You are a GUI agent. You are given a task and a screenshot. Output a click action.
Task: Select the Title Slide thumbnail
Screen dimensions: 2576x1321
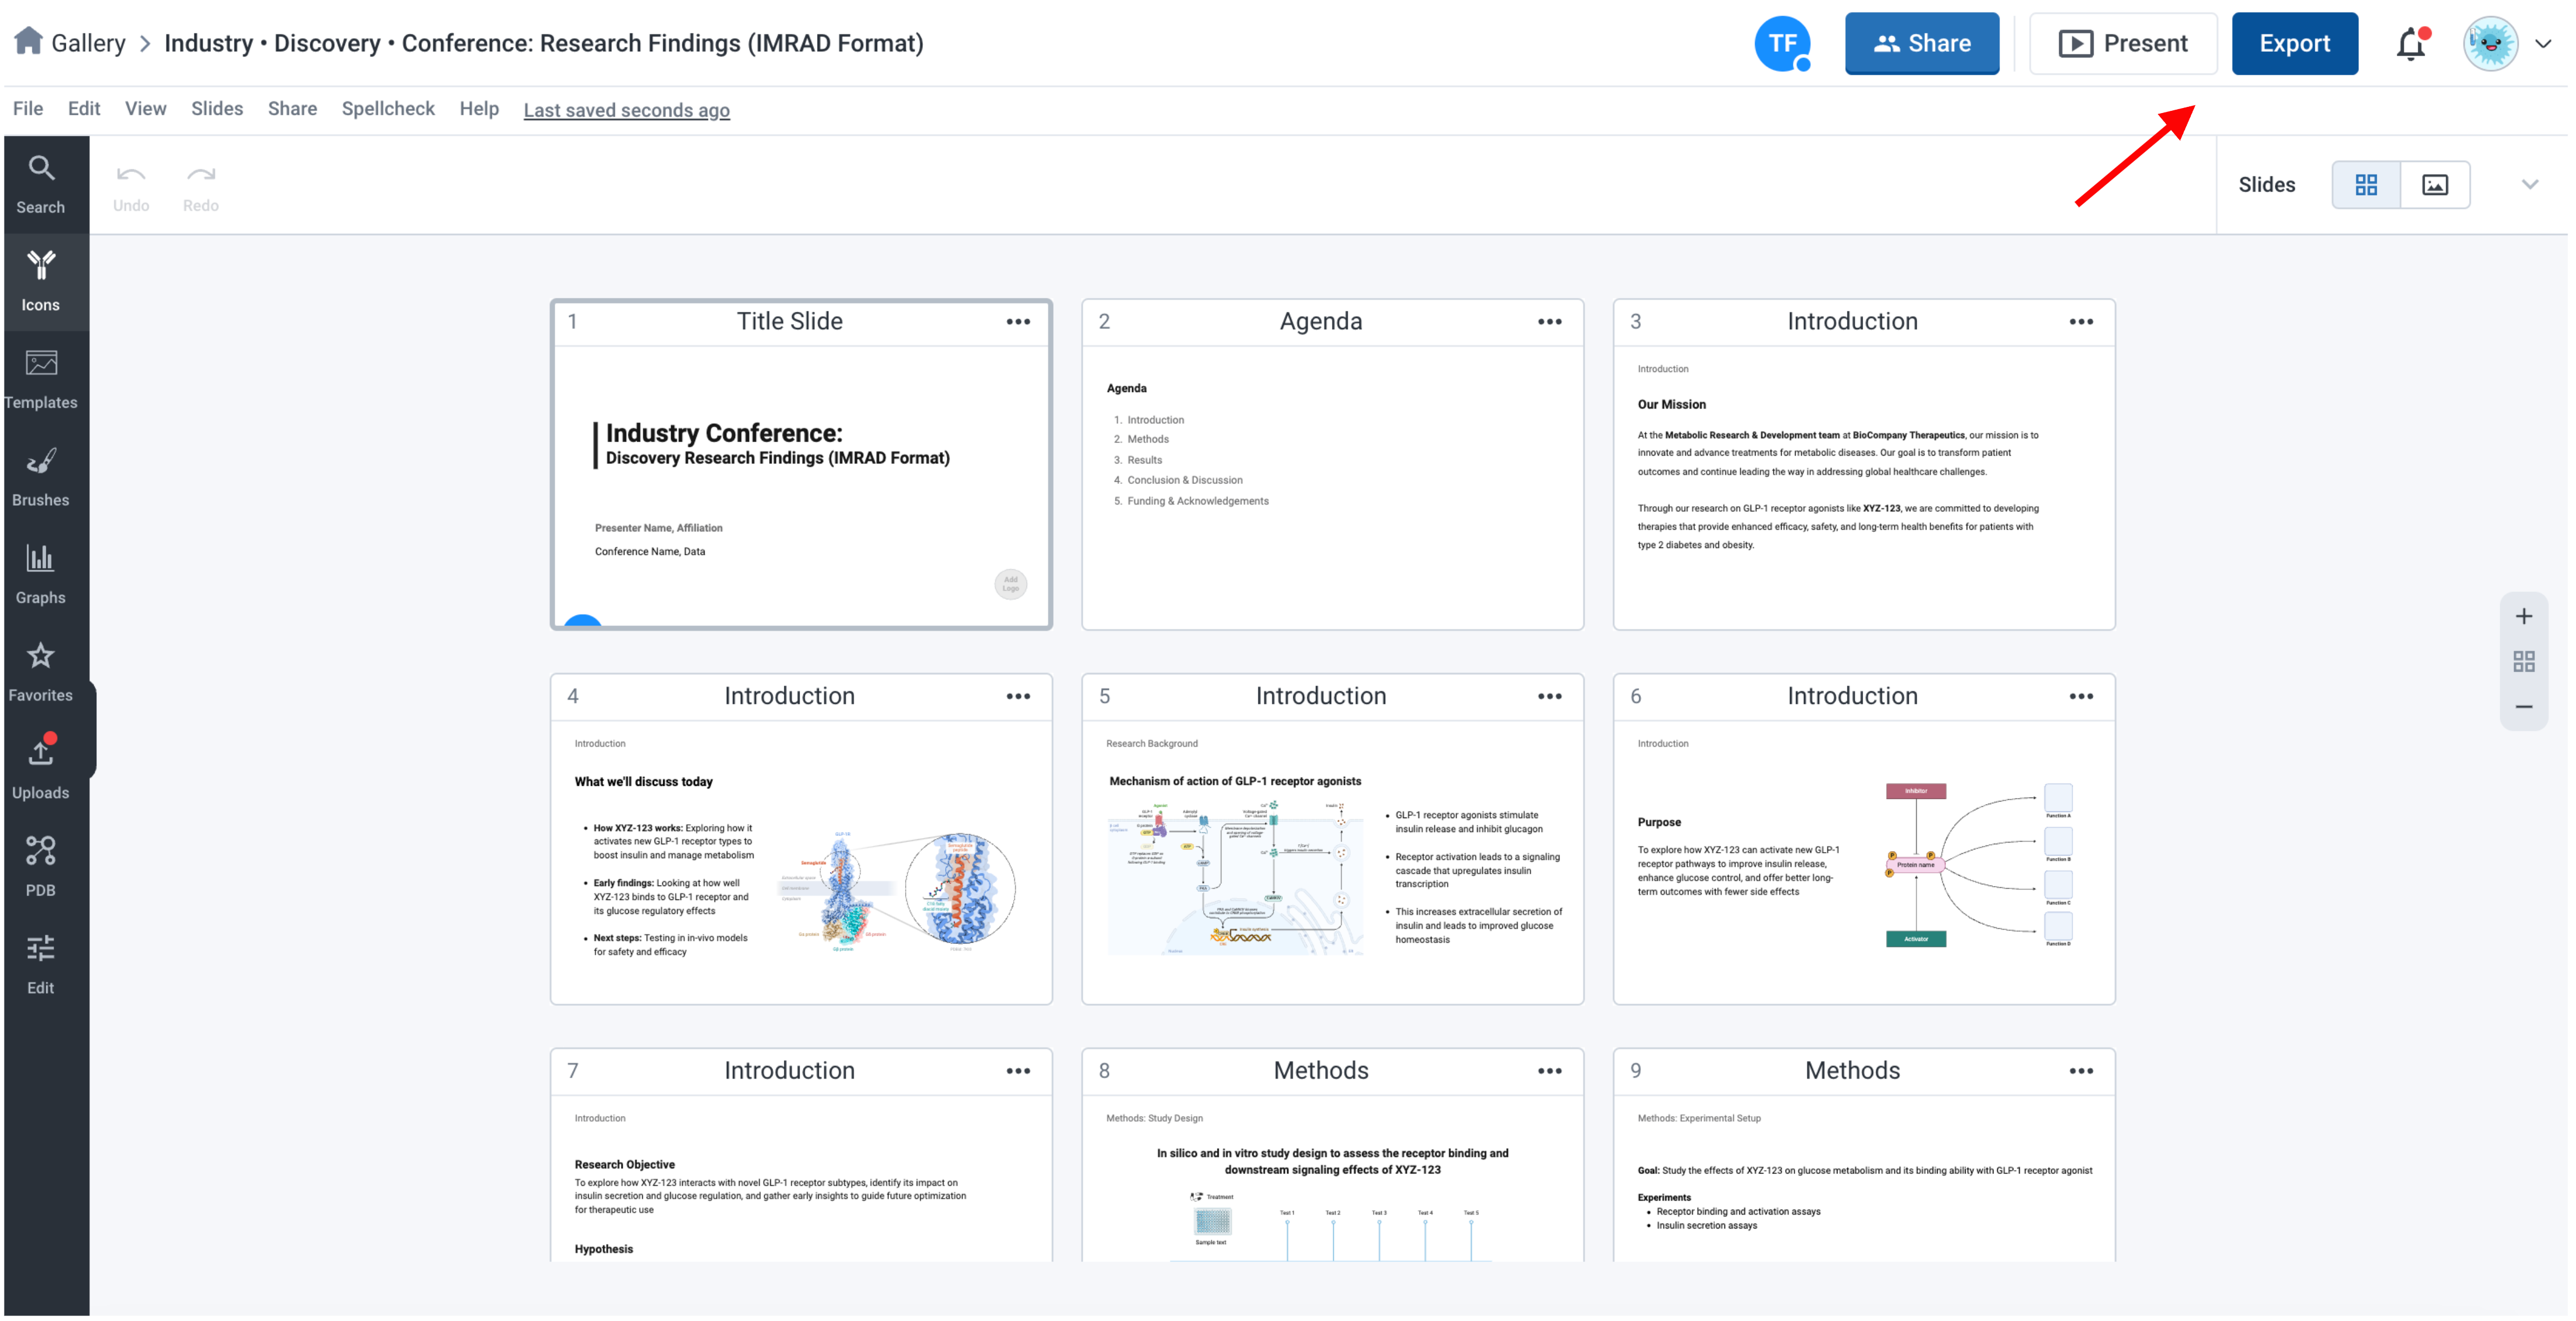(801, 465)
